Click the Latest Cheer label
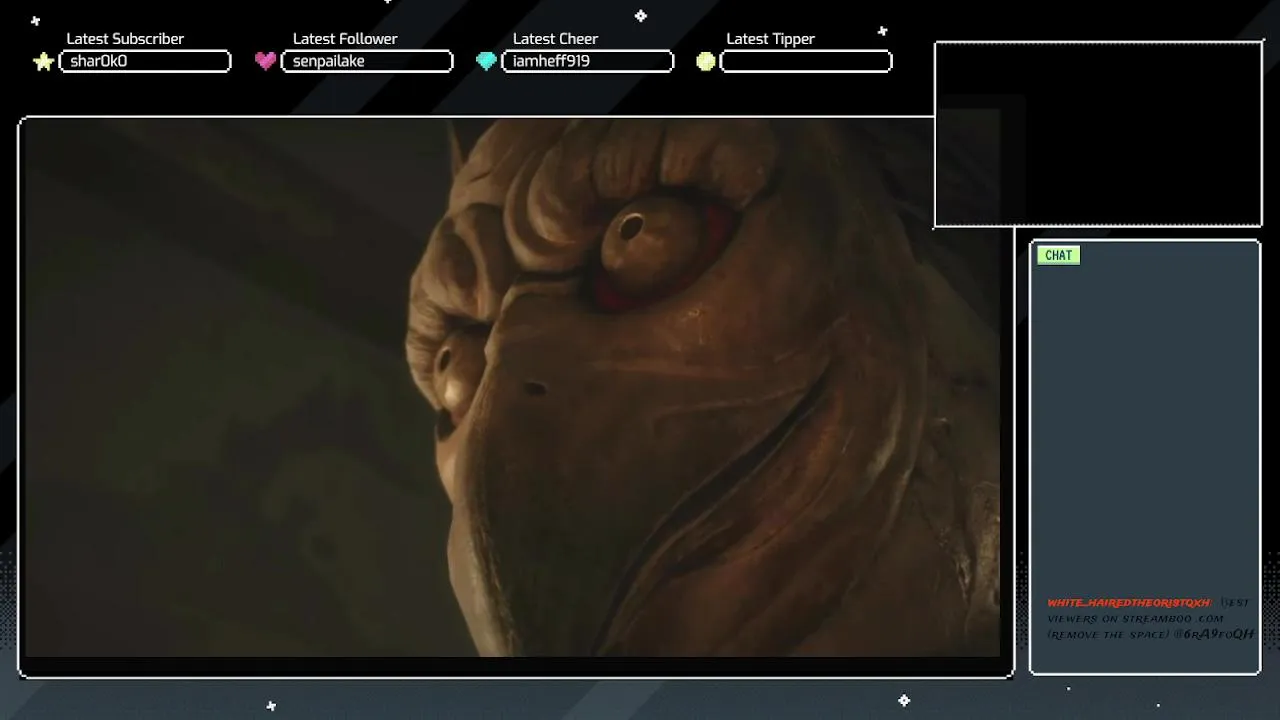The height and width of the screenshot is (720, 1280). click(x=555, y=39)
